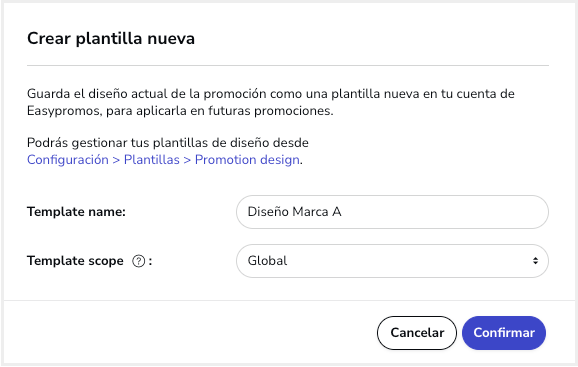Click the Template scope help question-mark icon
The width and height of the screenshot is (578, 367).
point(139,261)
